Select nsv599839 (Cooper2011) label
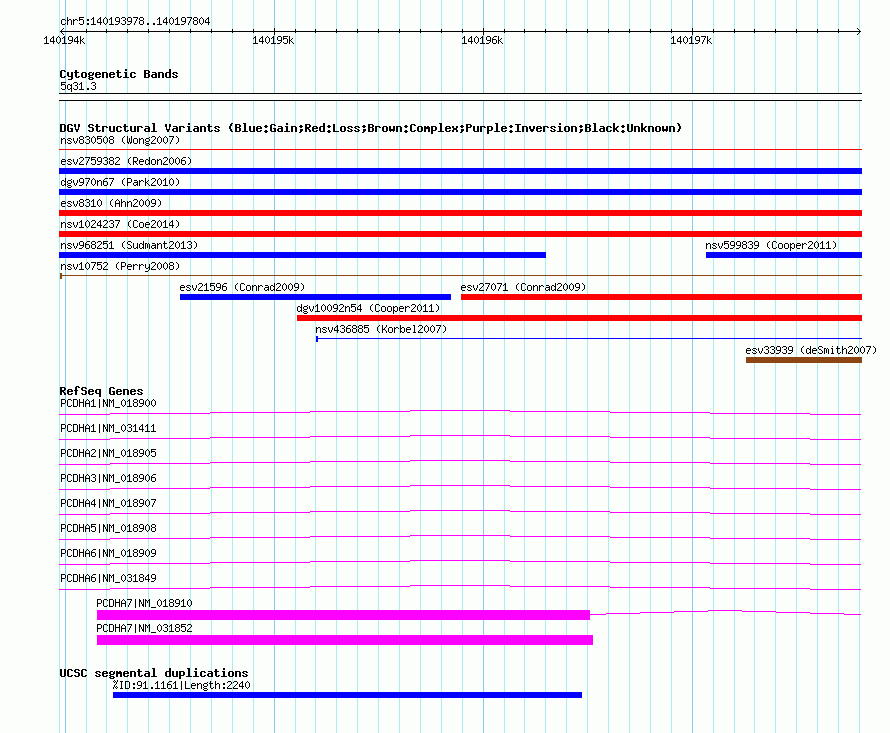This screenshot has width=890, height=733. [771, 245]
